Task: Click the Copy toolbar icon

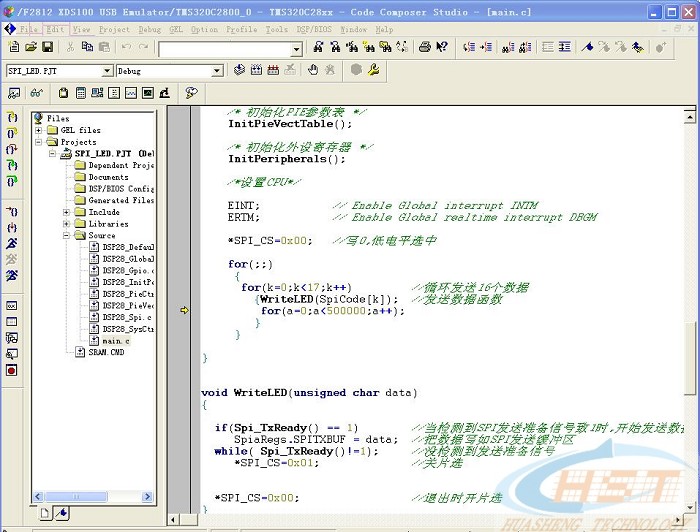Action: (x=87, y=46)
